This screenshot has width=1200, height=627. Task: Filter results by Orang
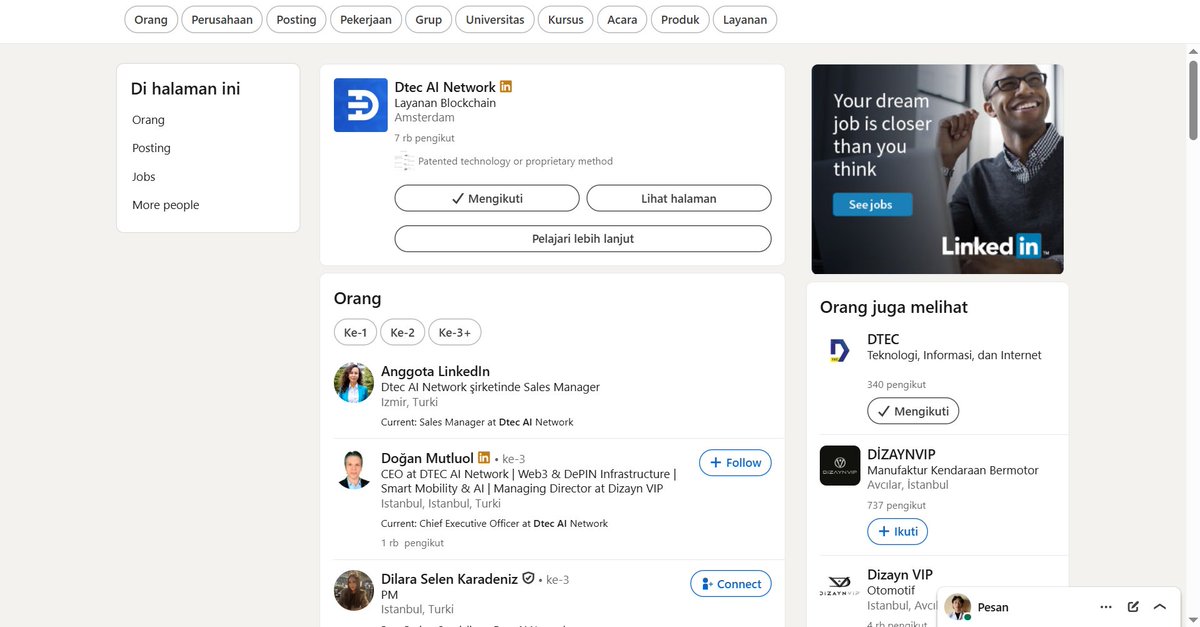pyautogui.click(x=151, y=20)
